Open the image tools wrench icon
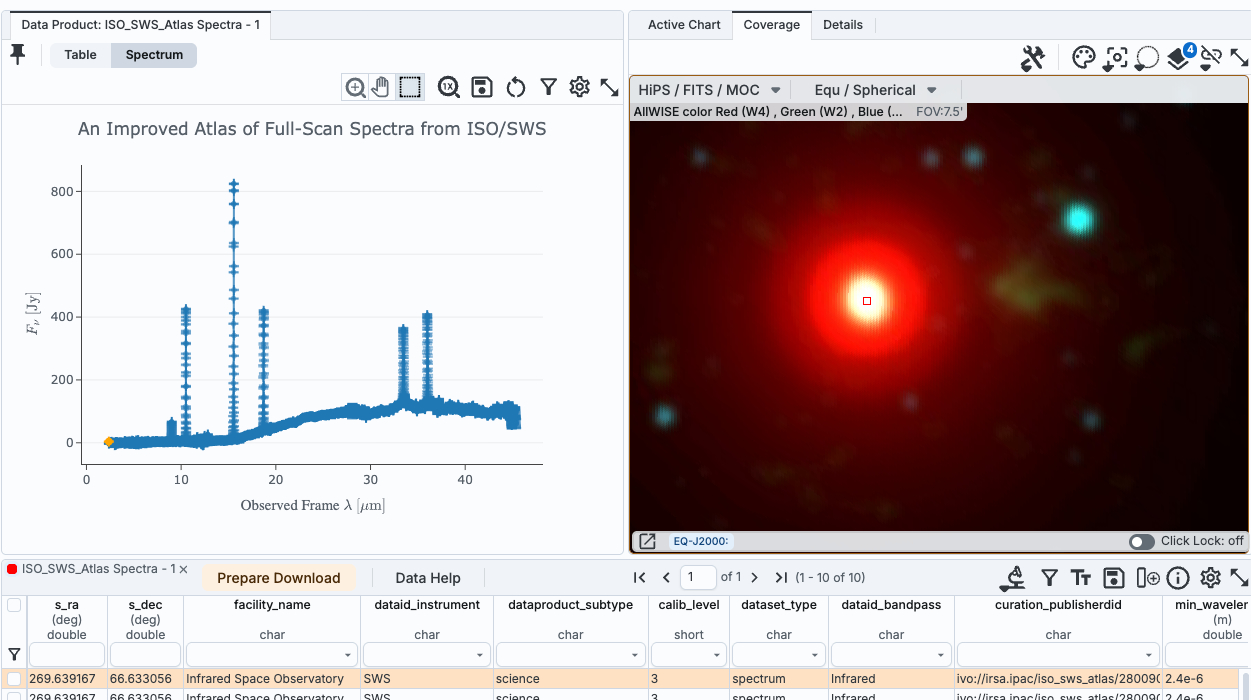This screenshot has width=1251, height=700. 1032,59
